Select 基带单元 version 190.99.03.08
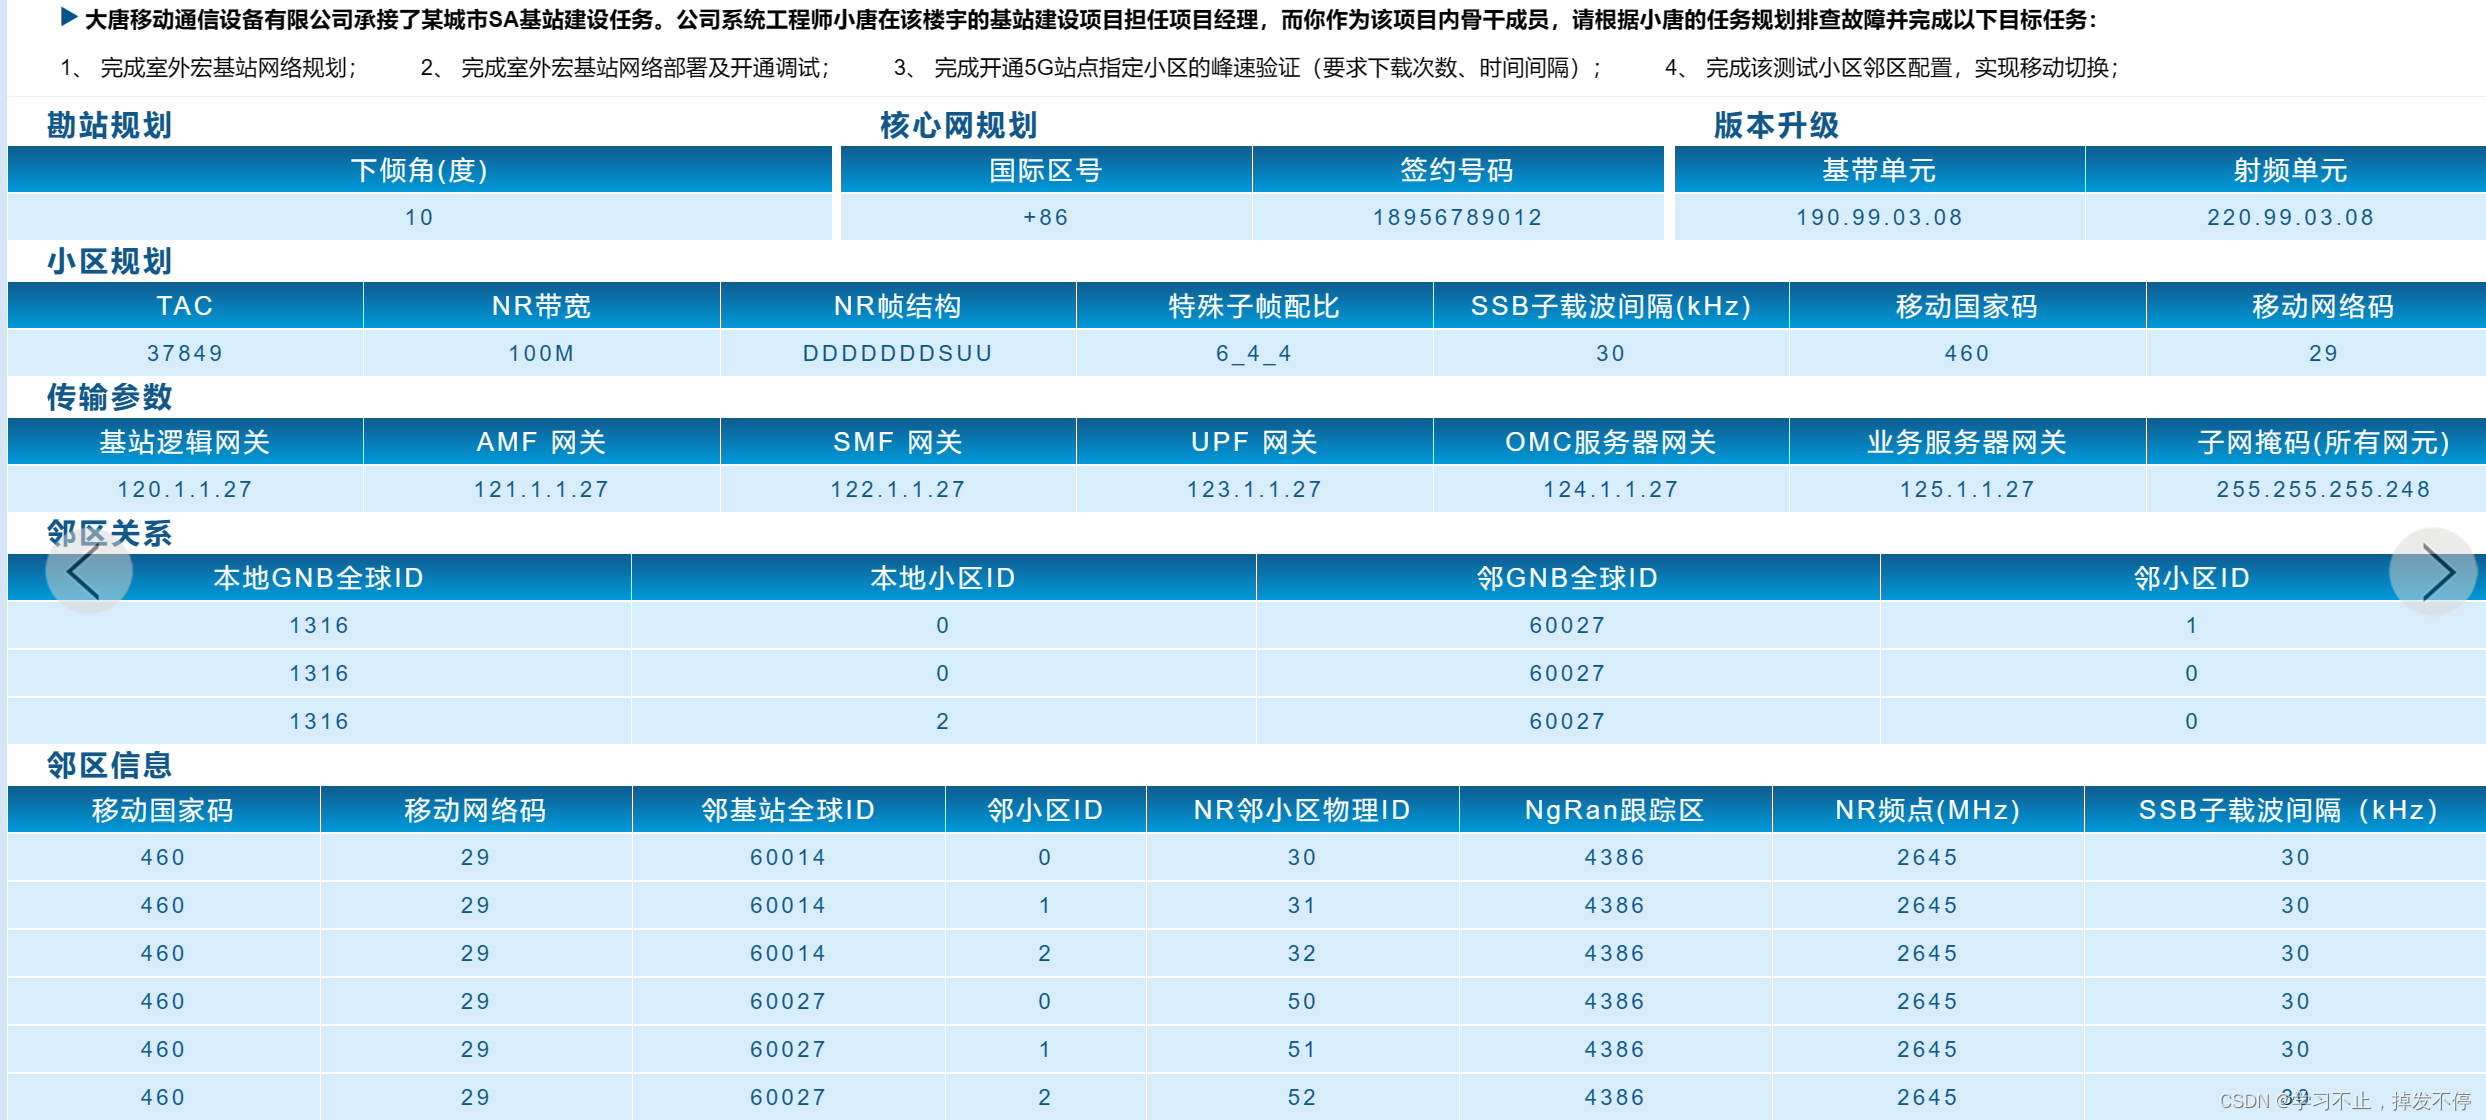The height and width of the screenshot is (1120, 2486). [x=1879, y=216]
